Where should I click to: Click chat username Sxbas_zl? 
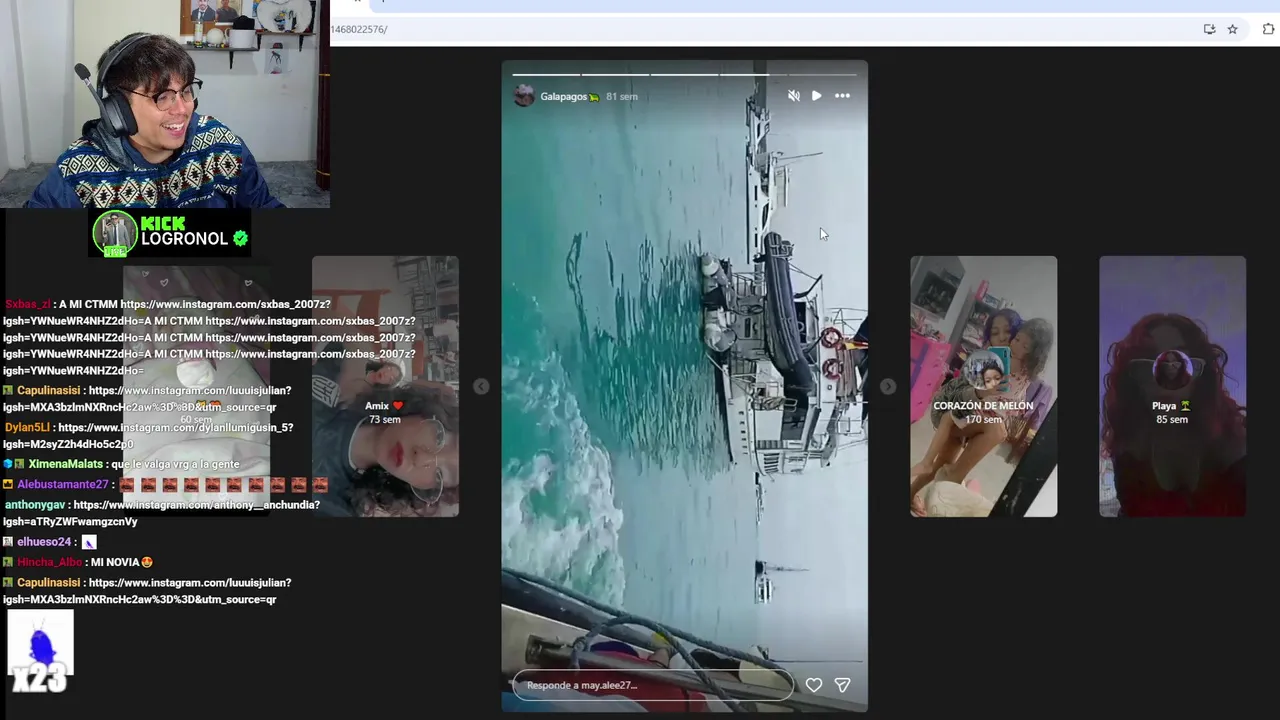28,304
